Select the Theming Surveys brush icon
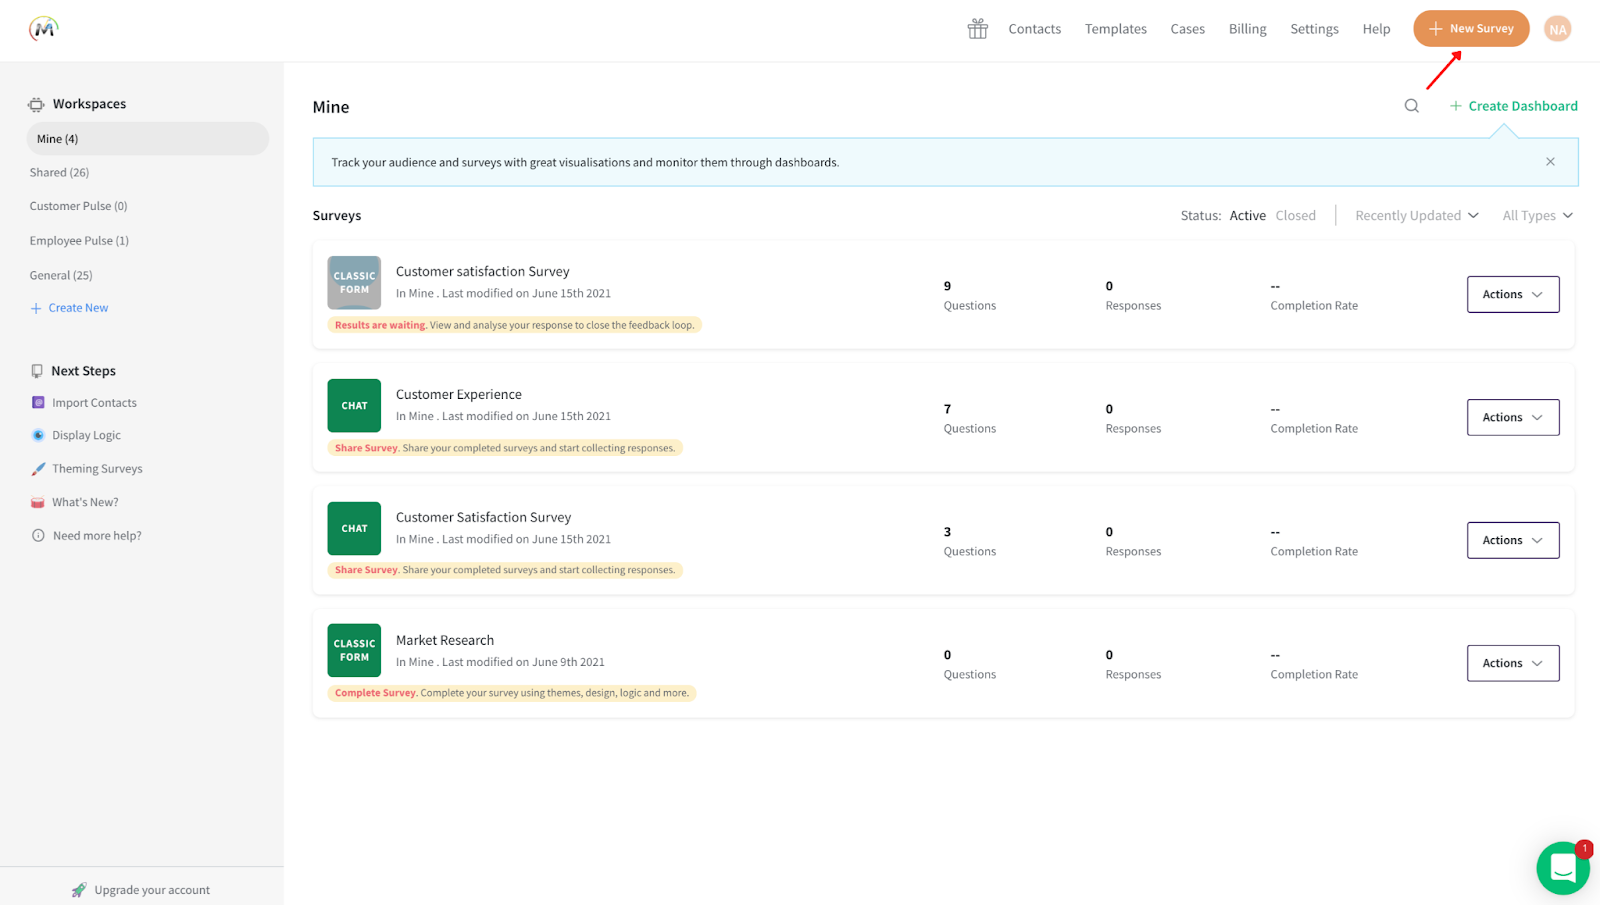 tap(37, 468)
